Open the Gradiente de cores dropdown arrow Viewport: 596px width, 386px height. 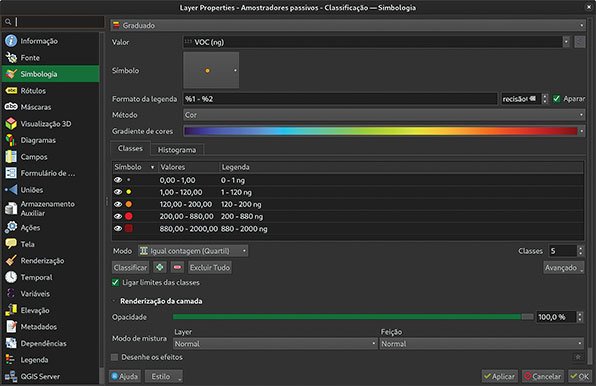click(582, 131)
